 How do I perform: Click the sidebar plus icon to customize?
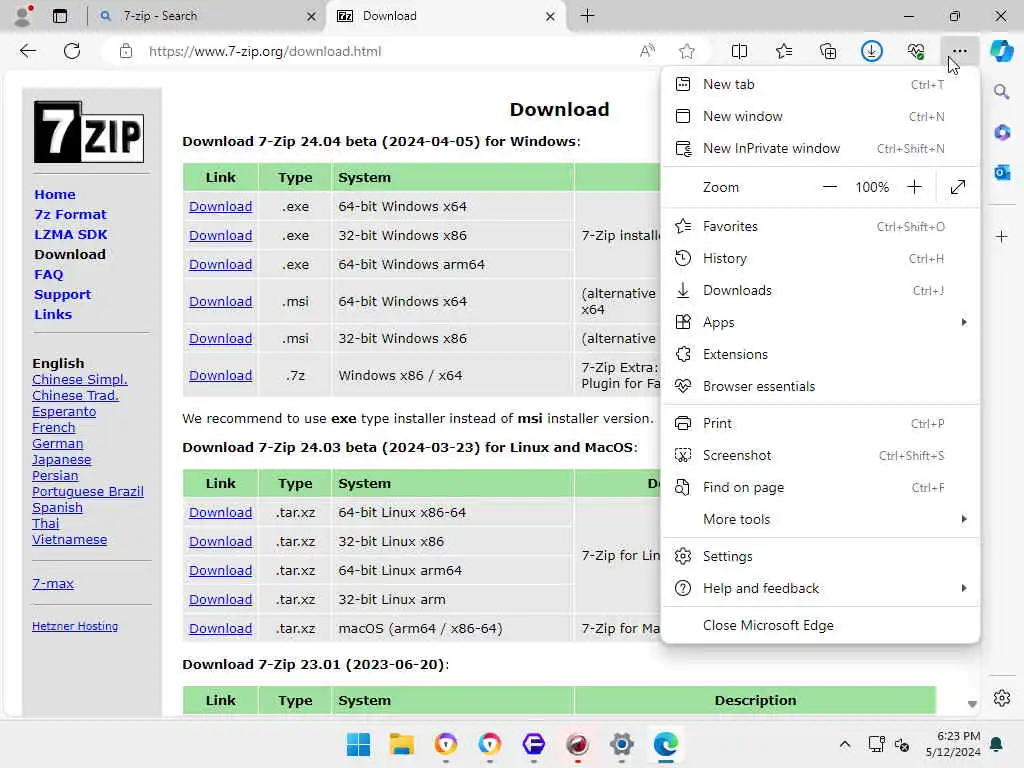pos(1002,236)
